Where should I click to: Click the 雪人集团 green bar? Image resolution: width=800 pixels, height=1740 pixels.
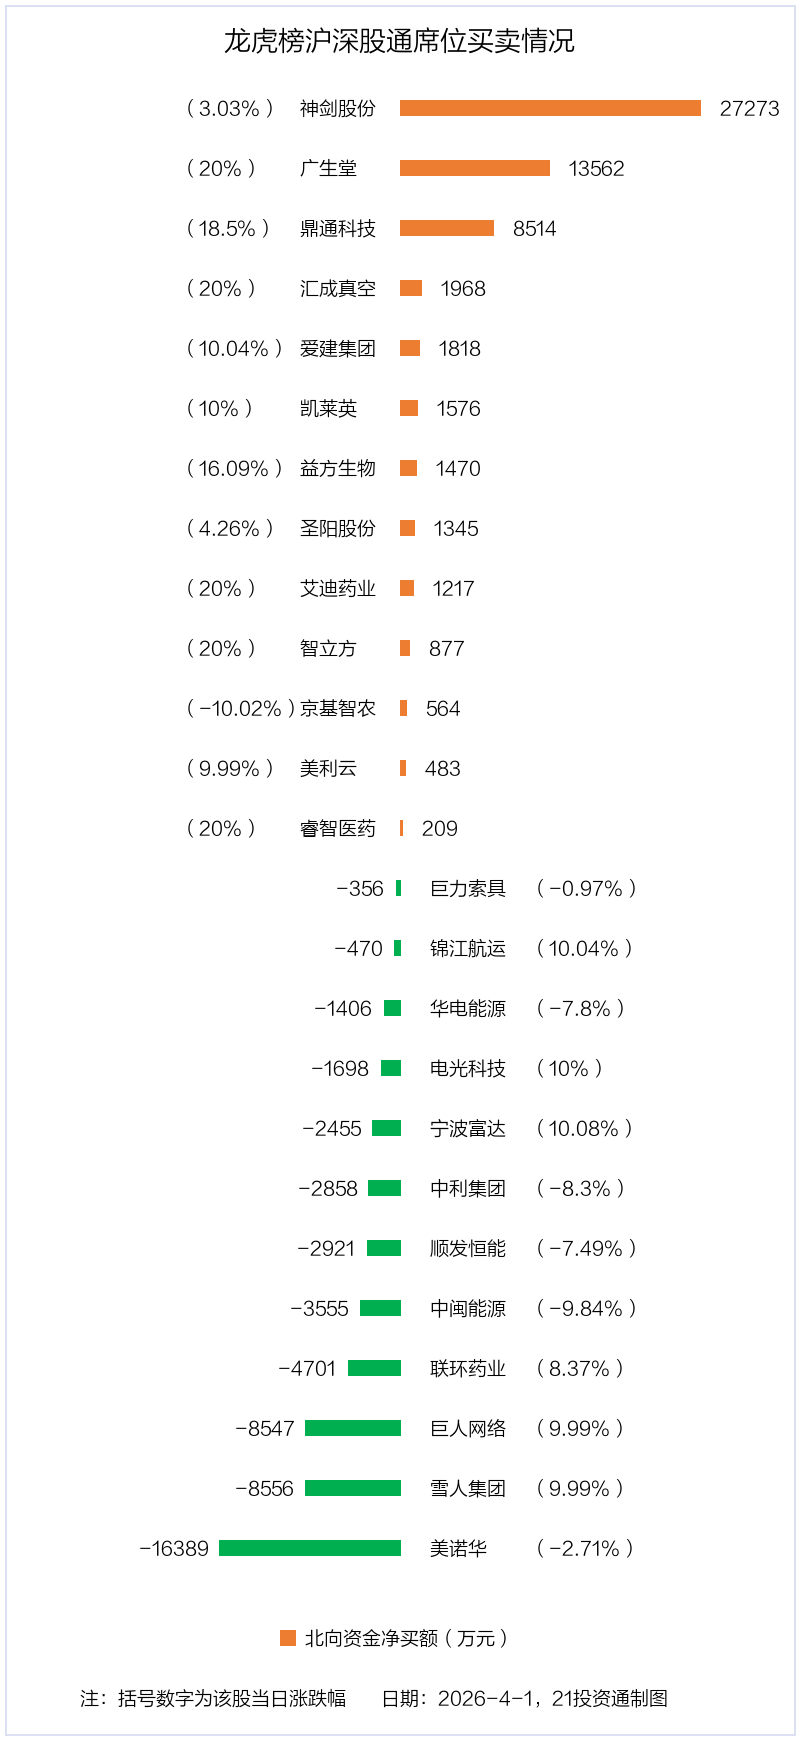pyautogui.click(x=353, y=1488)
